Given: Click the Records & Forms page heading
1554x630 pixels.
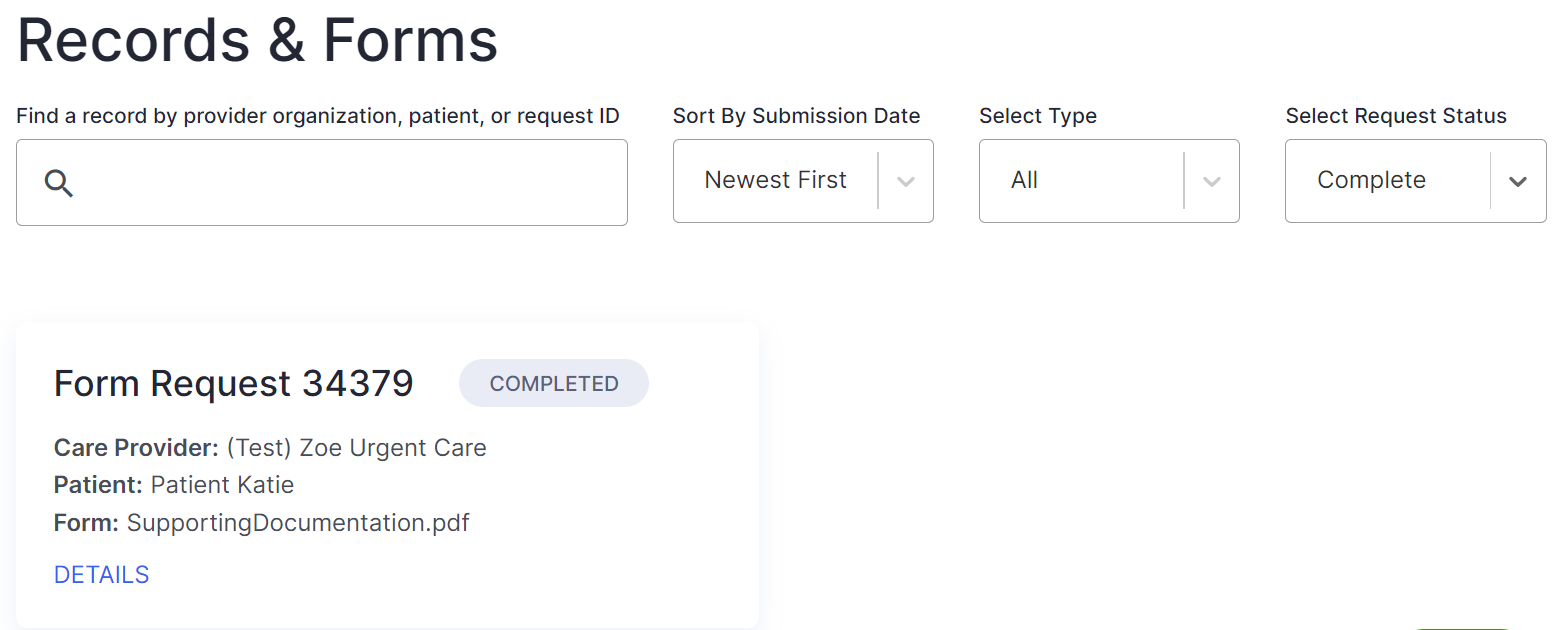Looking at the screenshot, I should (x=257, y=40).
